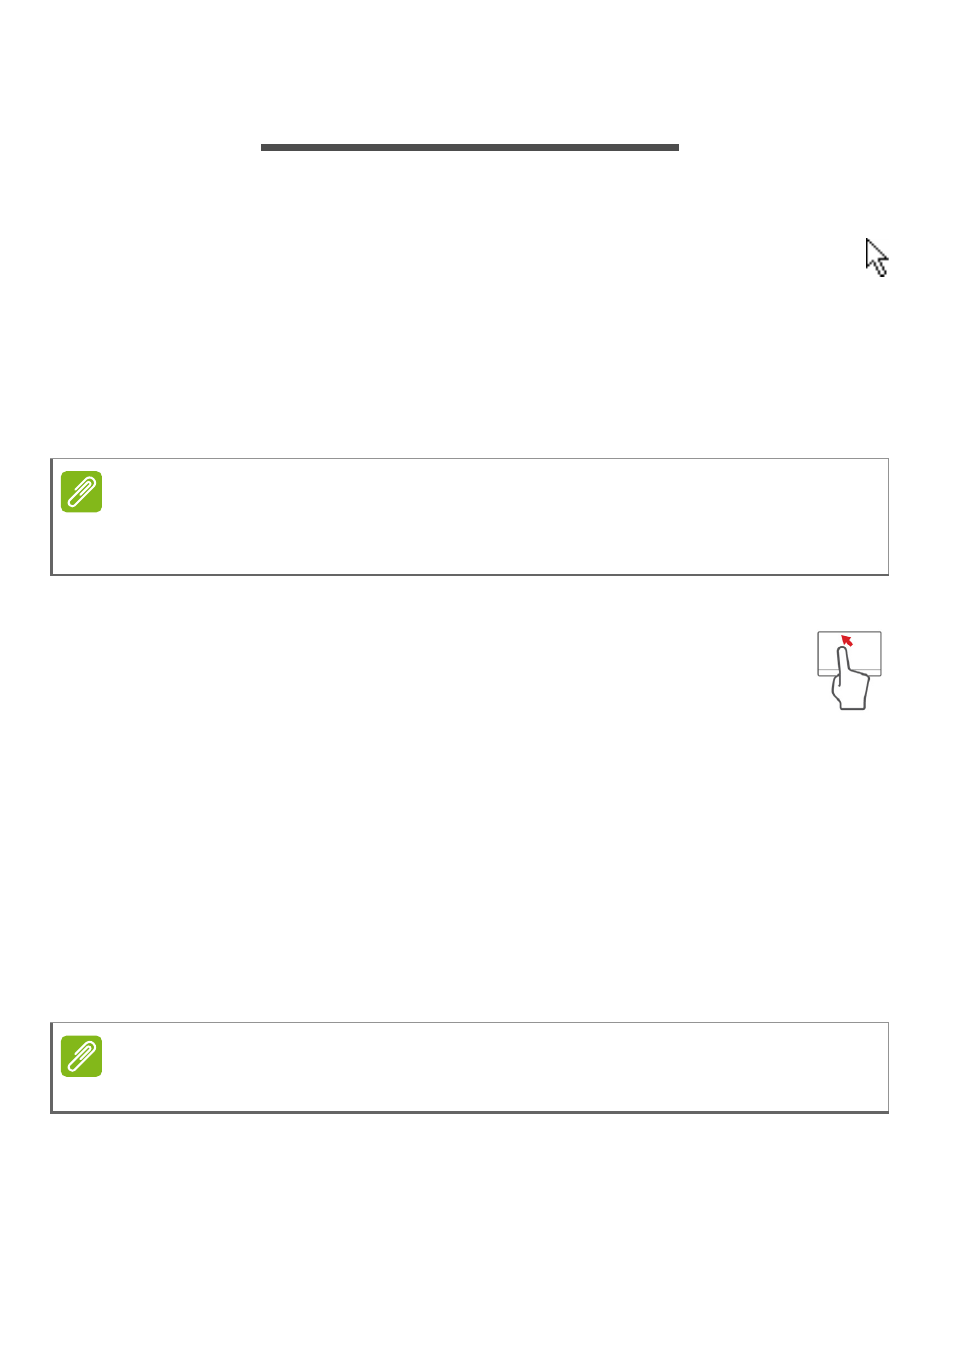Viewport: 954px width, 1351px height.
Task: Click the touchpad's left button area in illustration
Action: (x=827, y=673)
